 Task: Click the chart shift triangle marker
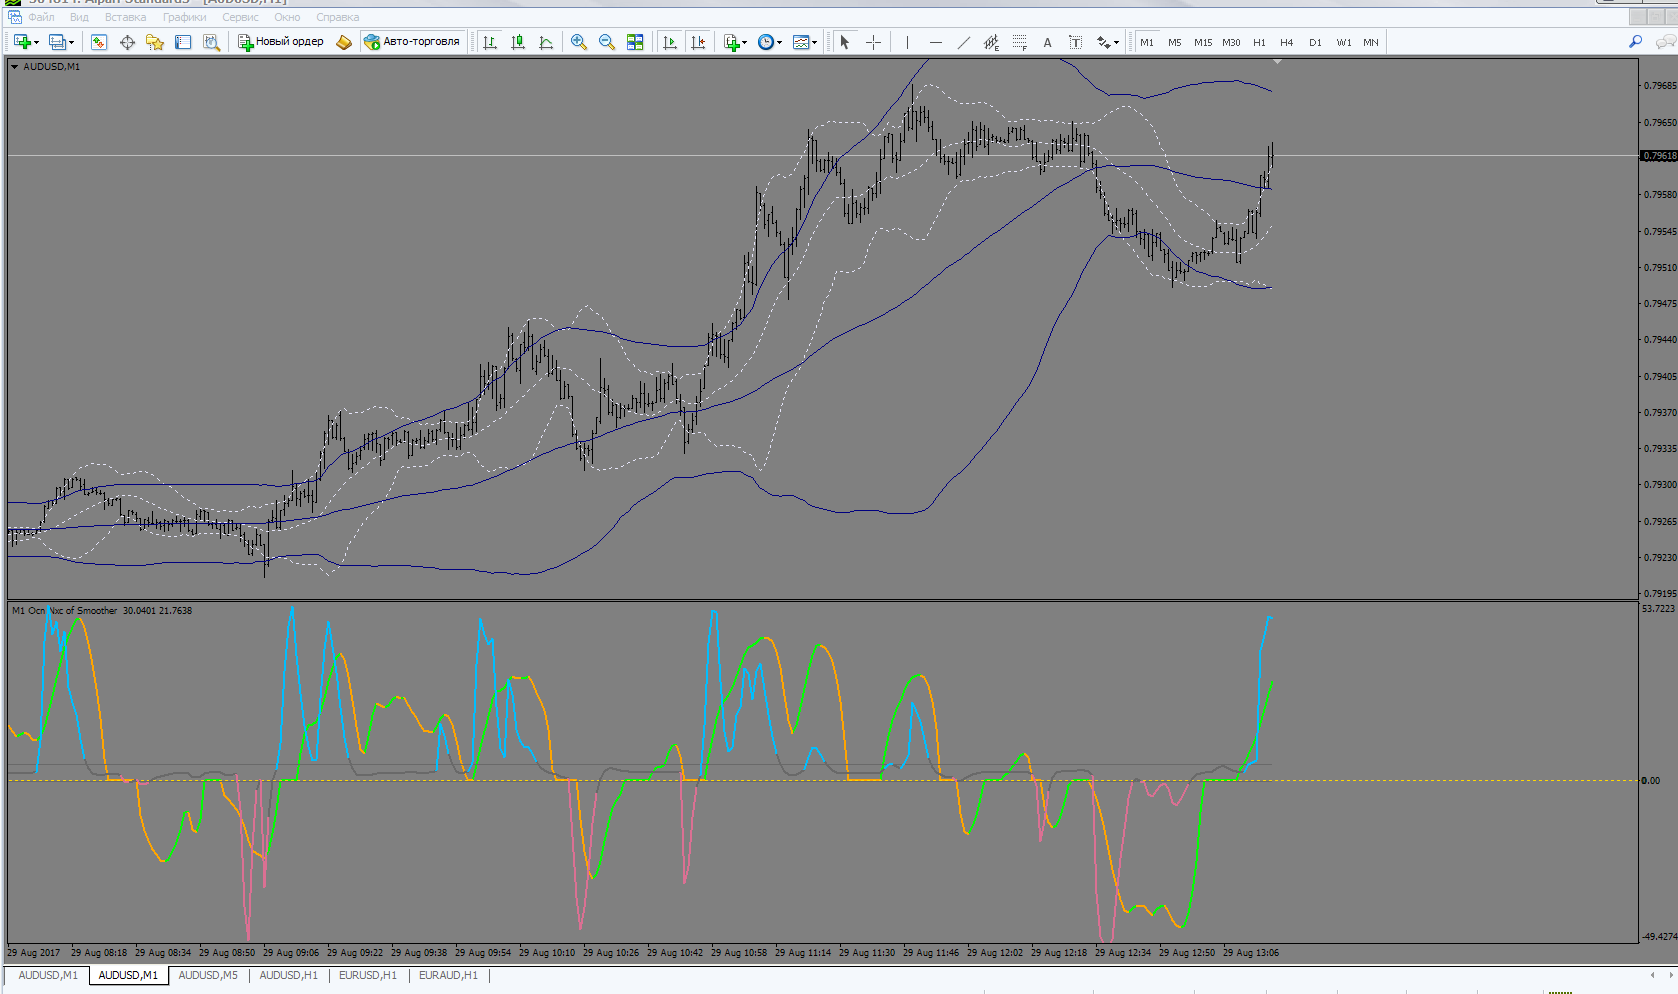[1277, 62]
